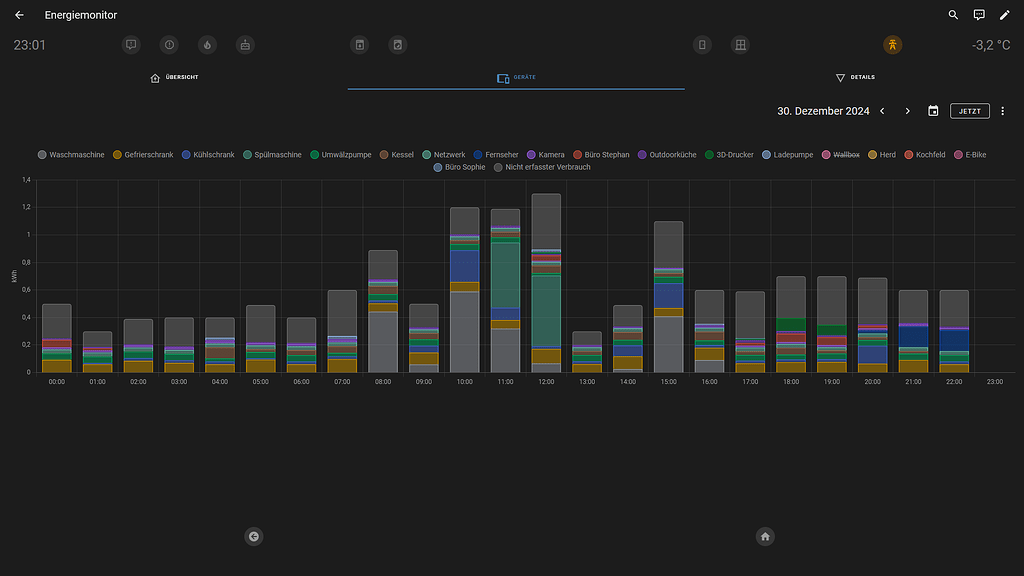Click the flame heating status icon

coord(207,45)
